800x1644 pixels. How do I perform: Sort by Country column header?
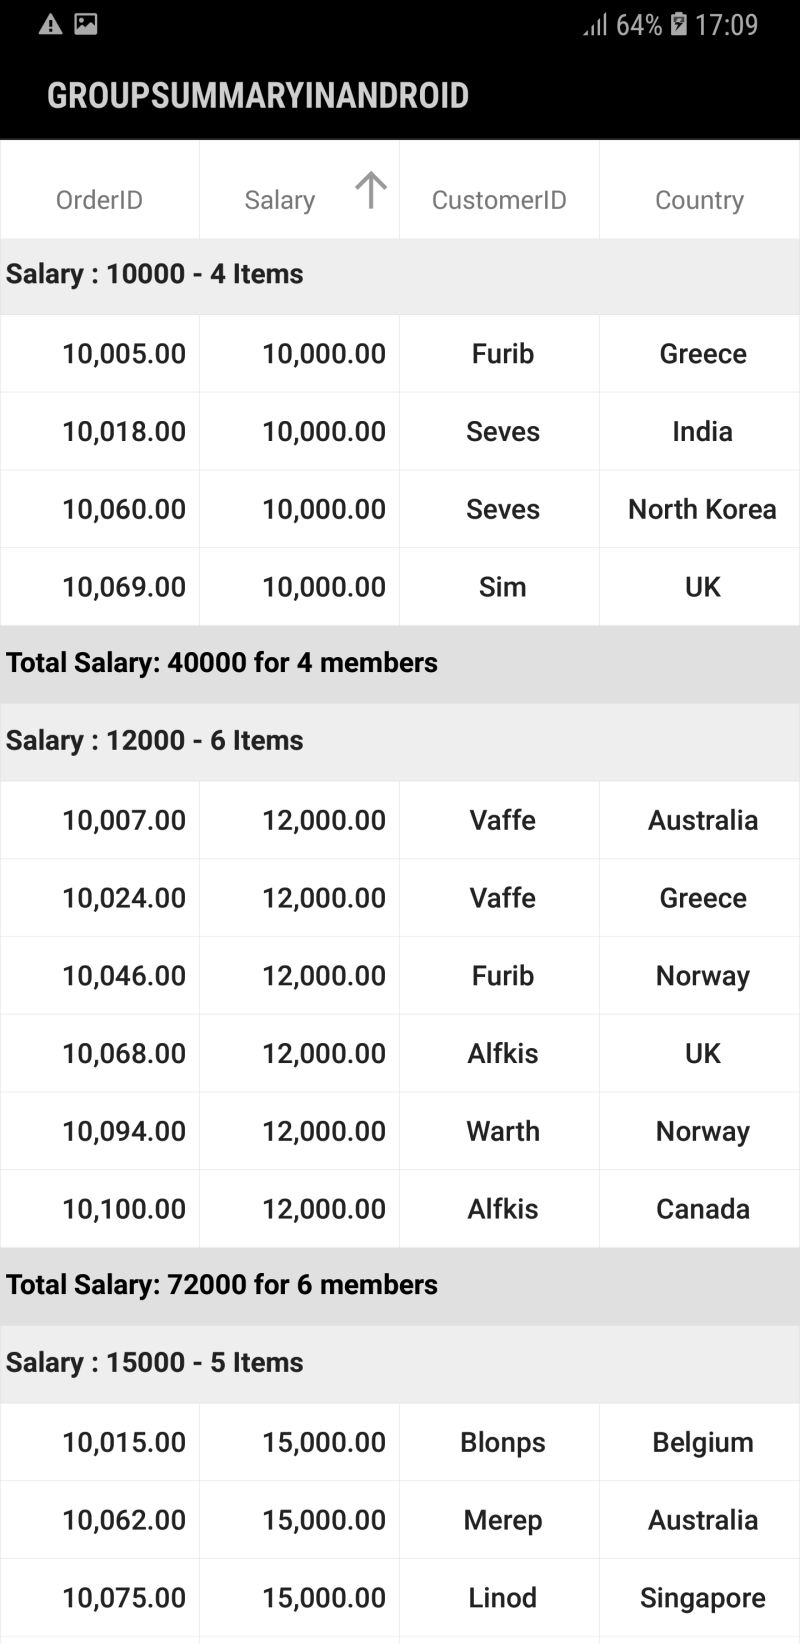point(699,200)
